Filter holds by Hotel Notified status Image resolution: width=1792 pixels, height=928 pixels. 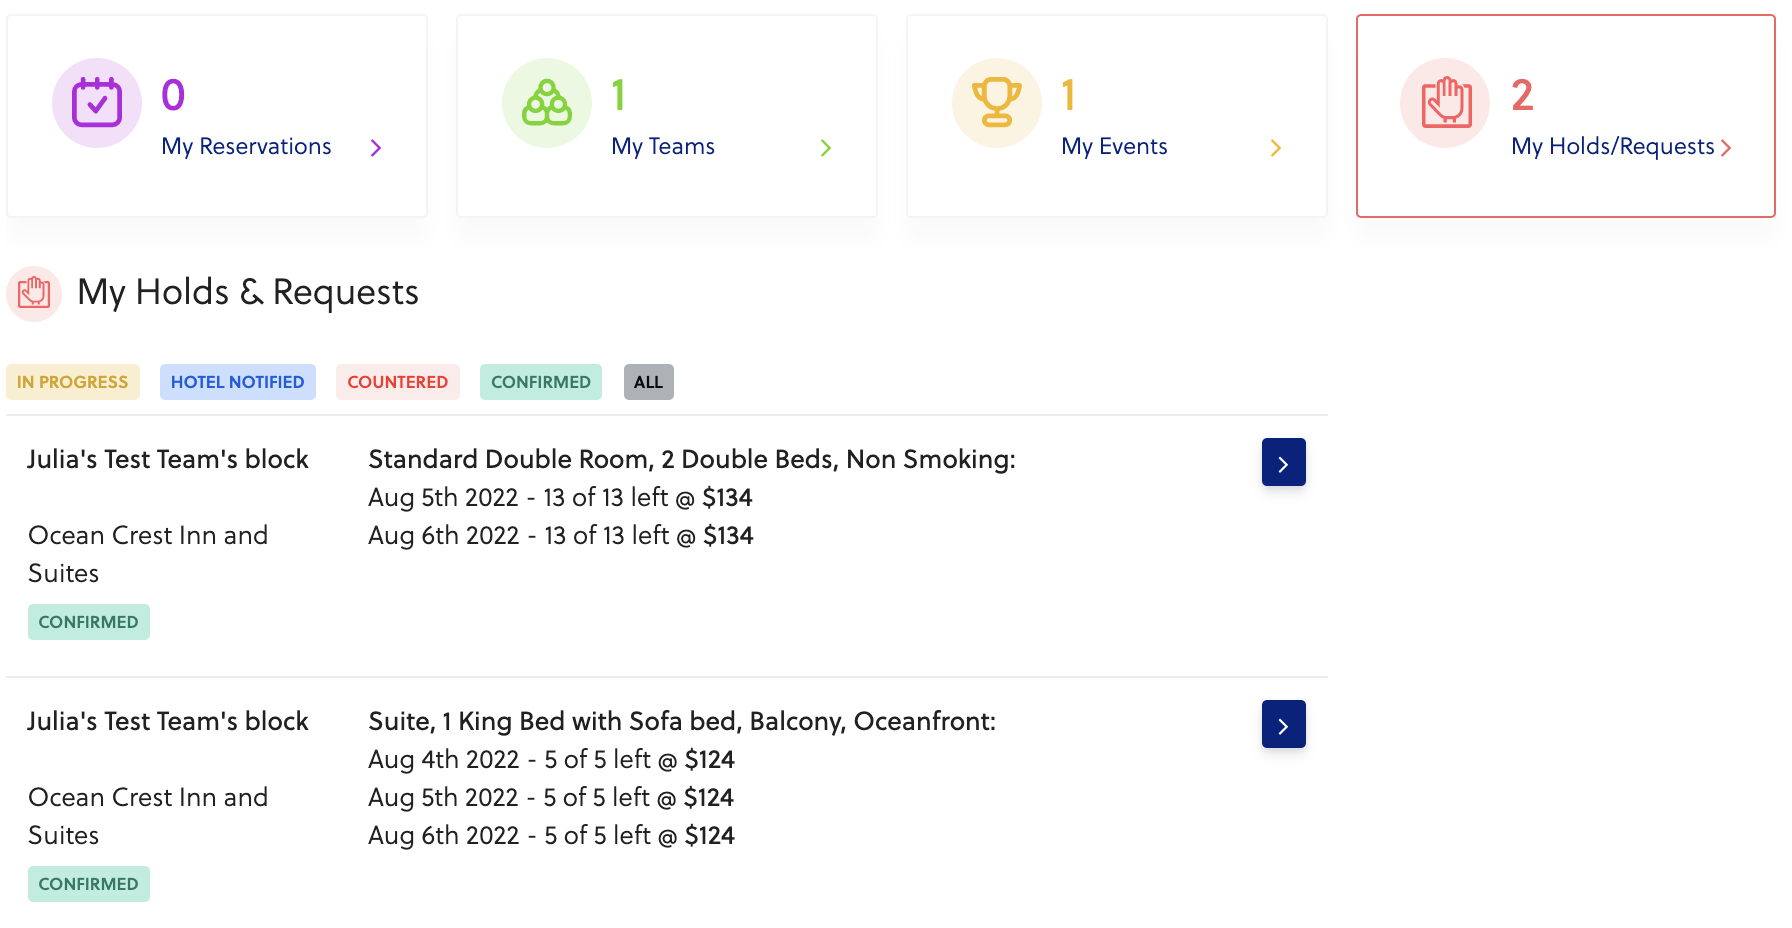pos(238,382)
